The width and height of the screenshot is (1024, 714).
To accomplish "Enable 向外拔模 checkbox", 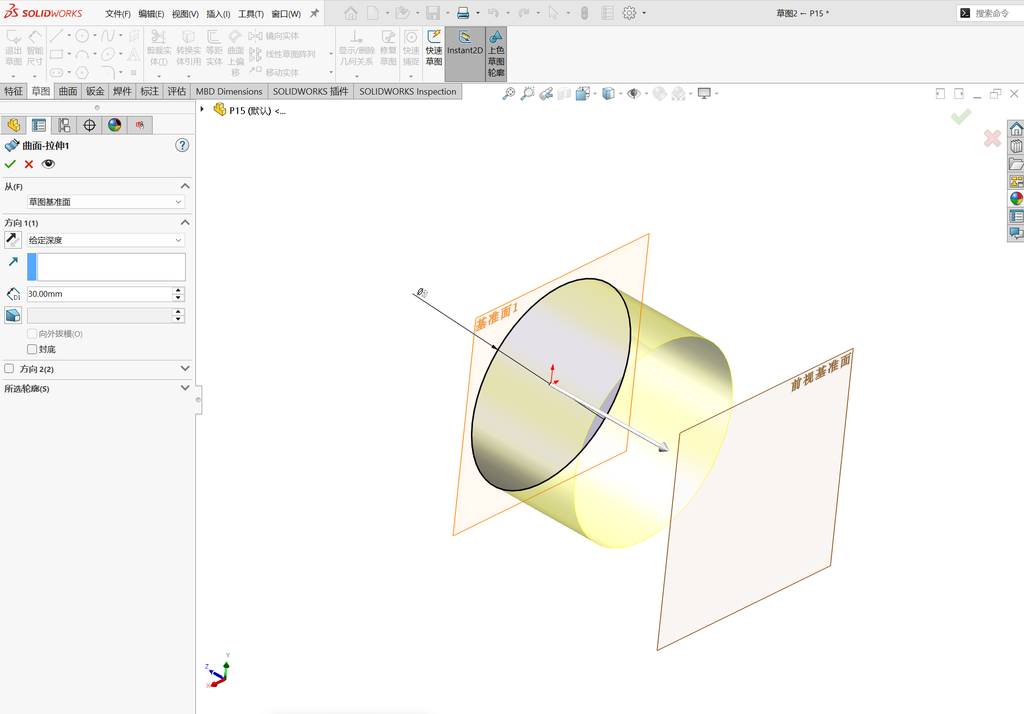I will [x=32, y=334].
